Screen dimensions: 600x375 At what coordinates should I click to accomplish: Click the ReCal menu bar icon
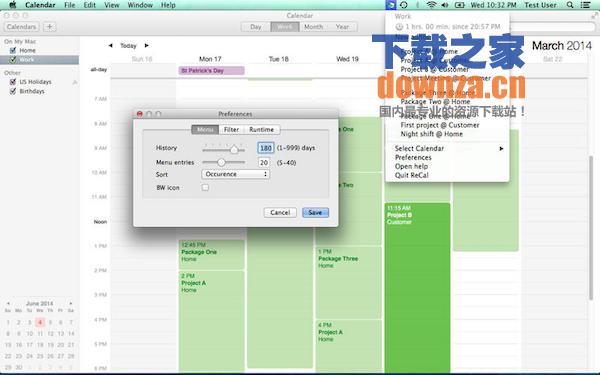pyautogui.click(x=390, y=5)
